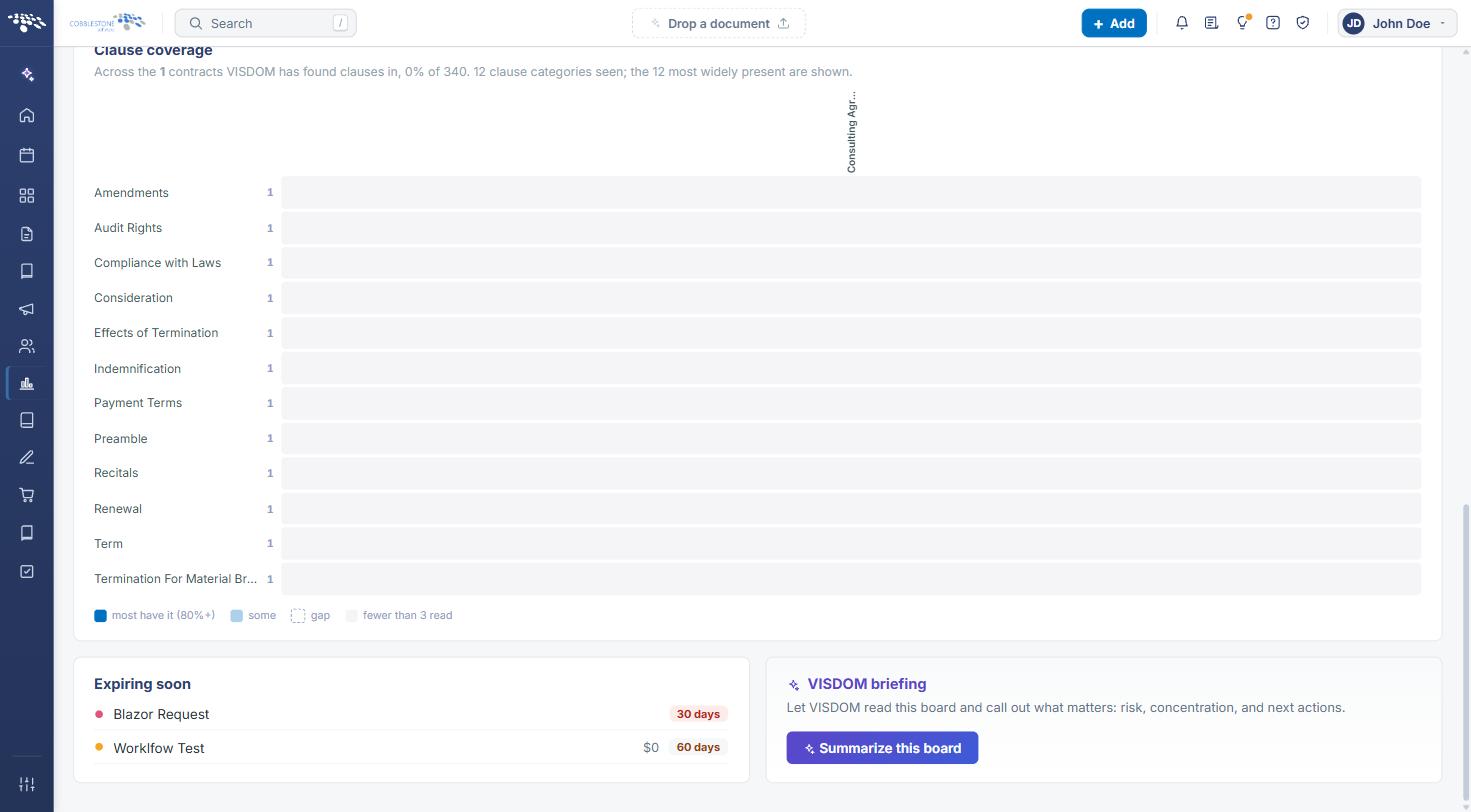The height and width of the screenshot is (812, 1471).
Task: Click the Compliance with Laws label
Action: (x=157, y=263)
